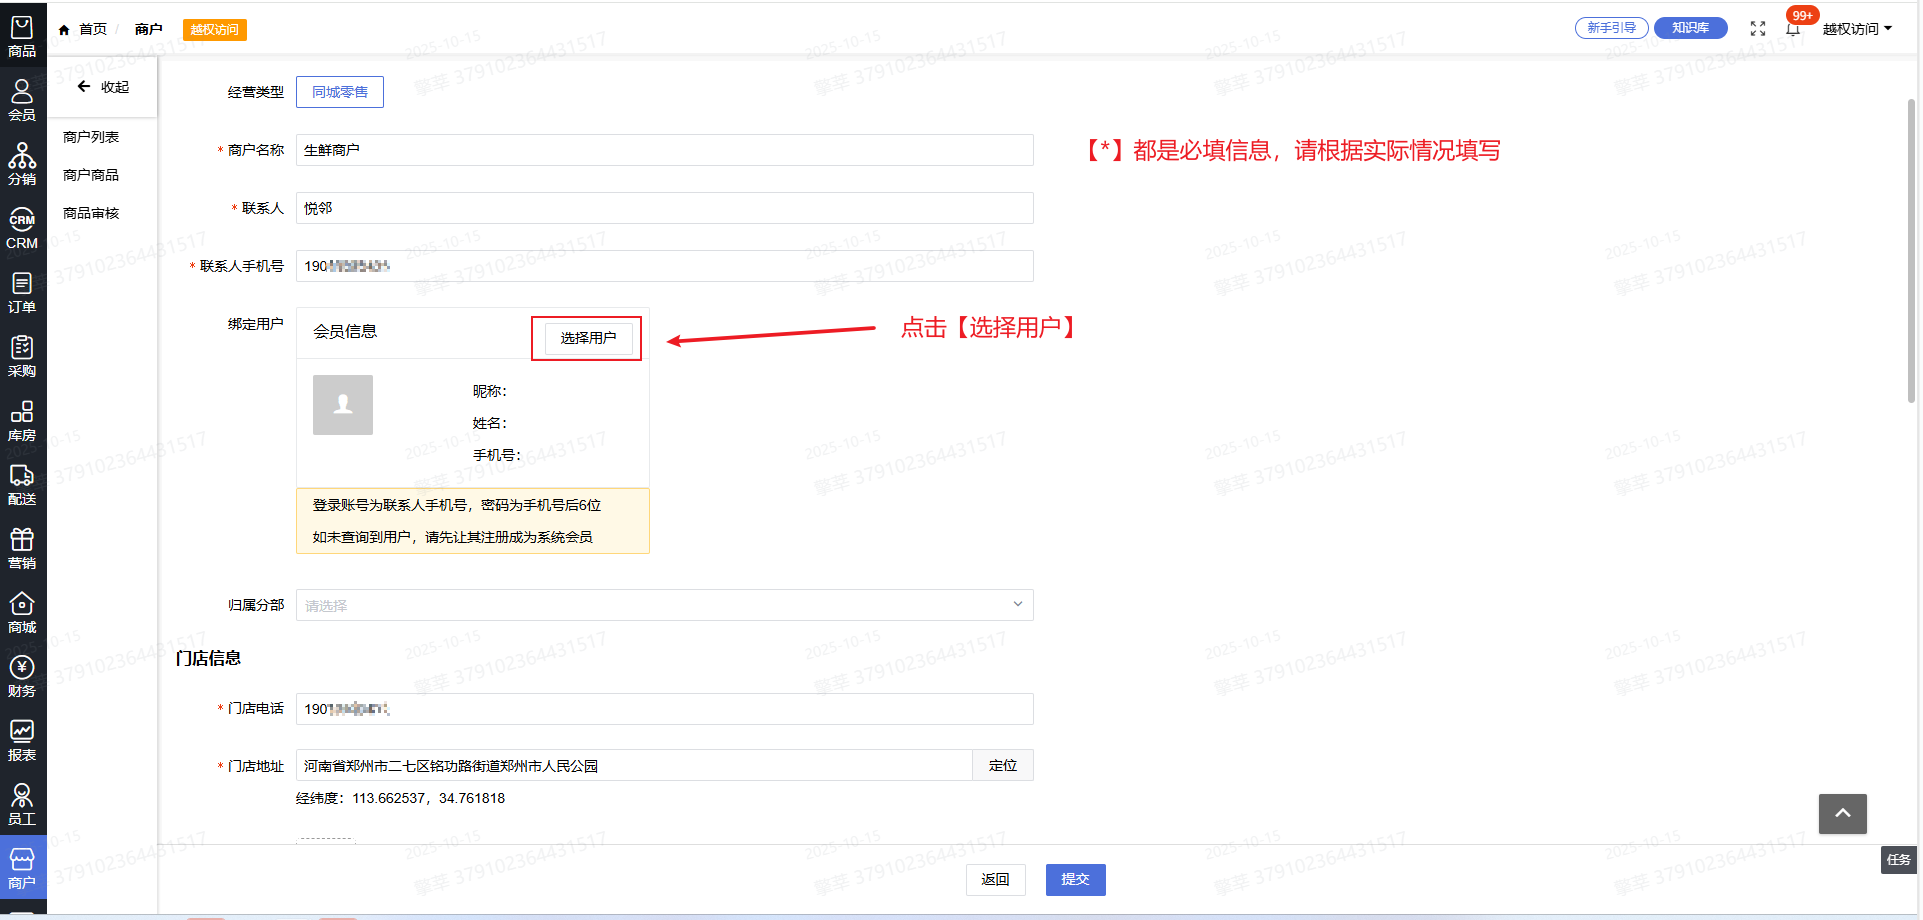Open the CRM sidebar icon
This screenshot has height=920, width=1923.
point(22,228)
